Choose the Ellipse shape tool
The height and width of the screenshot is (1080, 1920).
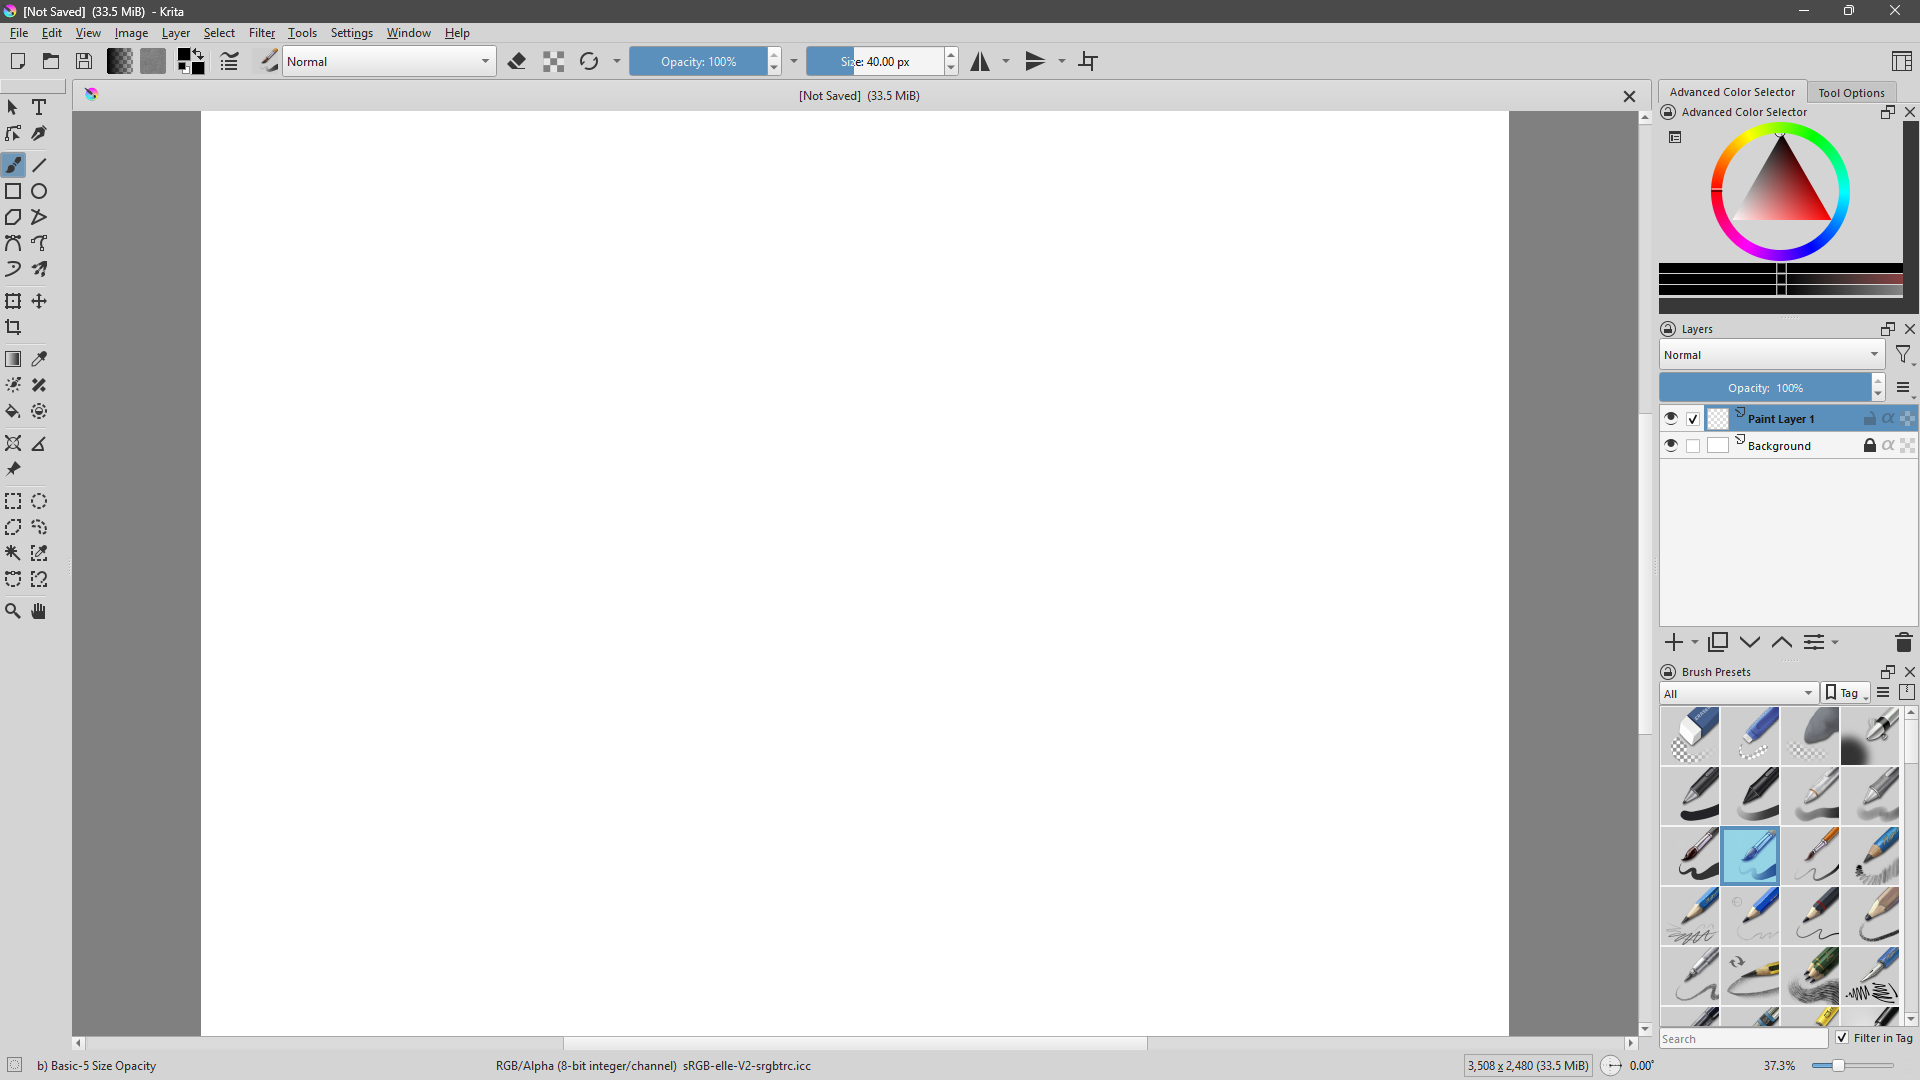[x=39, y=191]
